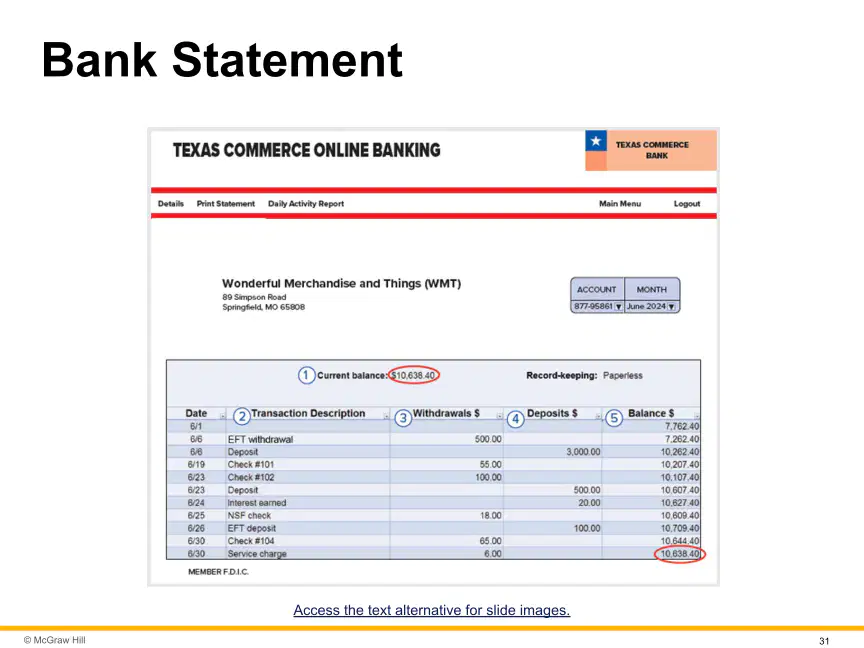Select the 'NSF check' transaction description
The width and height of the screenshot is (864, 648).
pyautogui.click(x=249, y=515)
